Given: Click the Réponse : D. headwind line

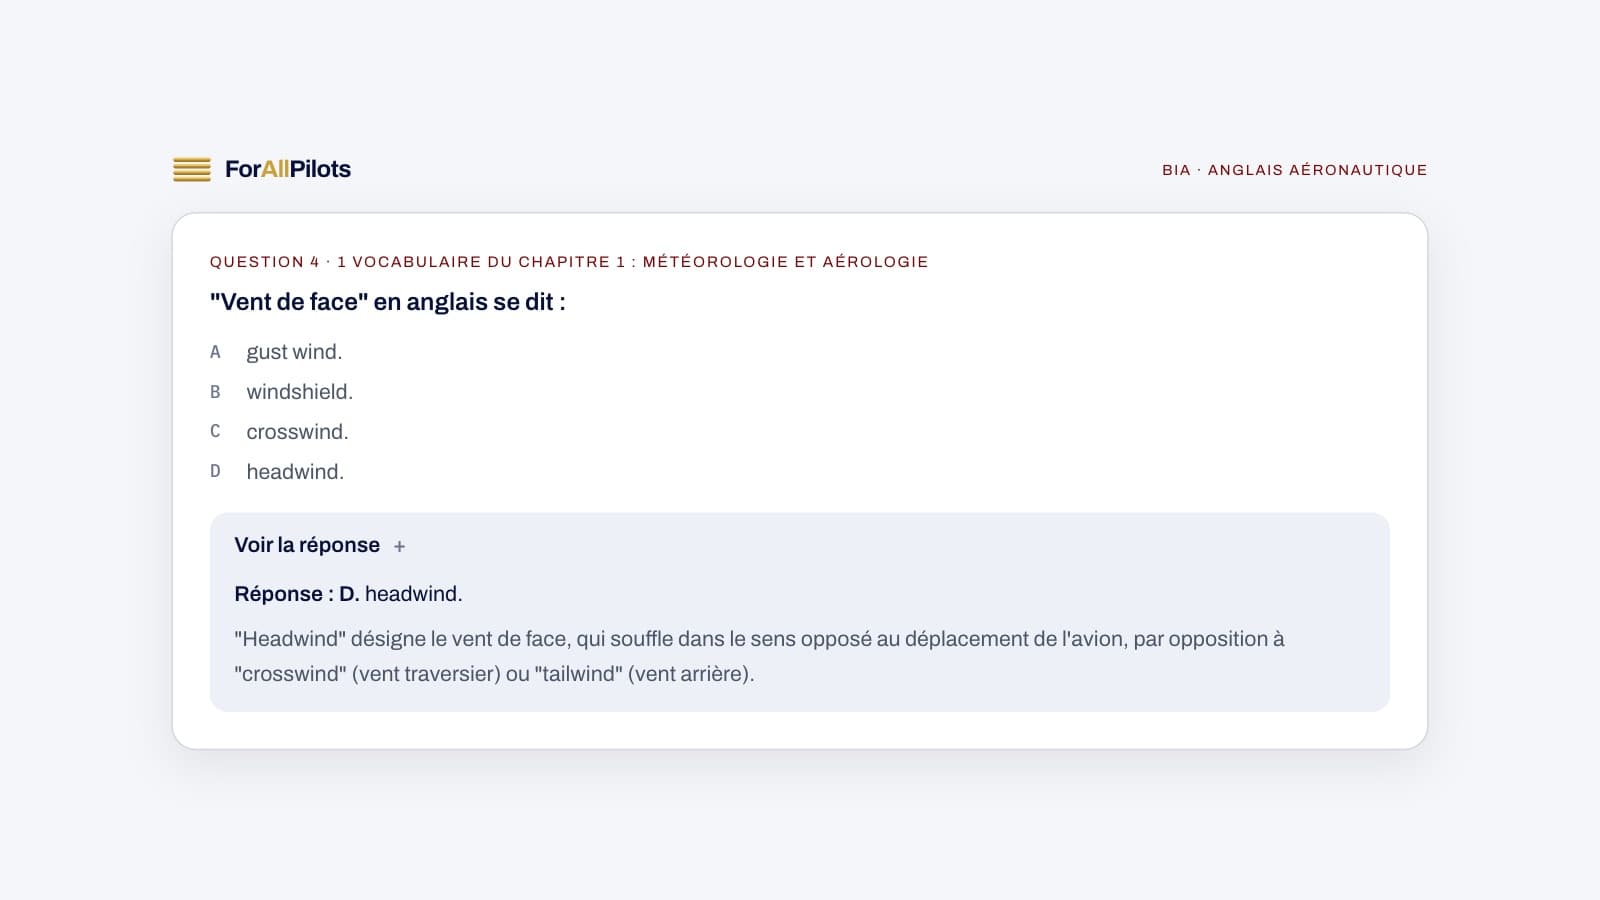Looking at the screenshot, I should (x=348, y=594).
